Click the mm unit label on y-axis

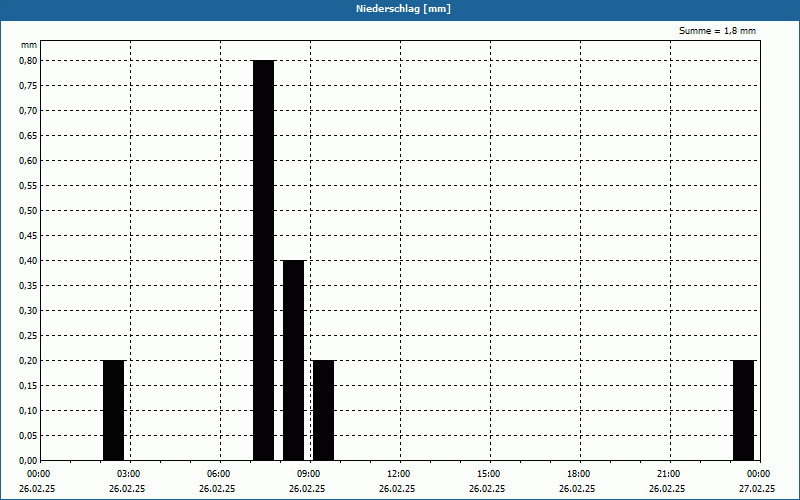coord(29,45)
